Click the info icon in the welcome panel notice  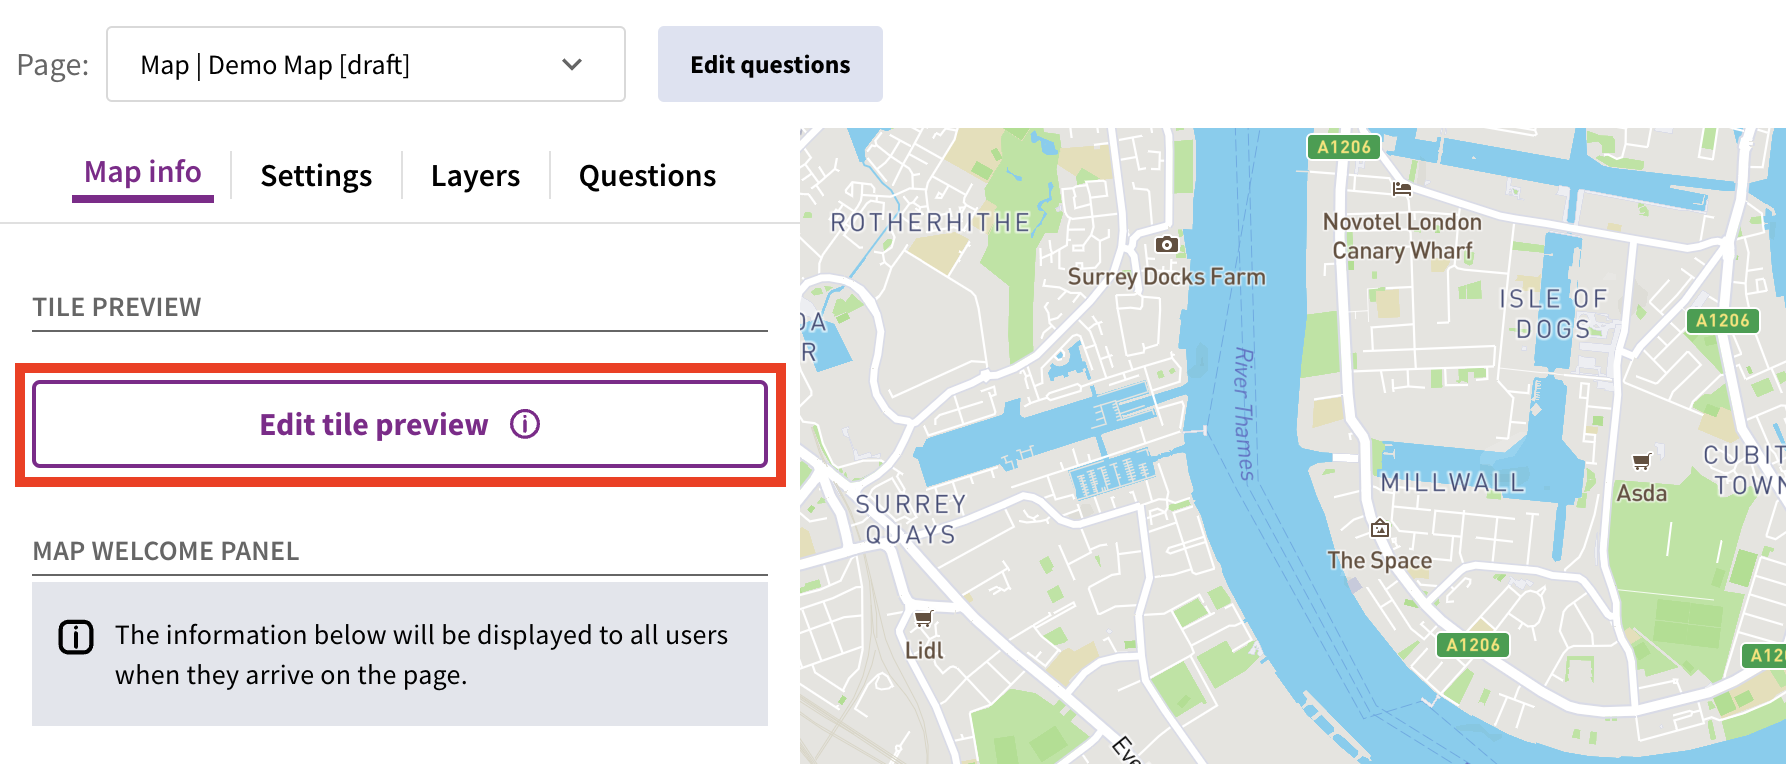click(x=76, y=636)
